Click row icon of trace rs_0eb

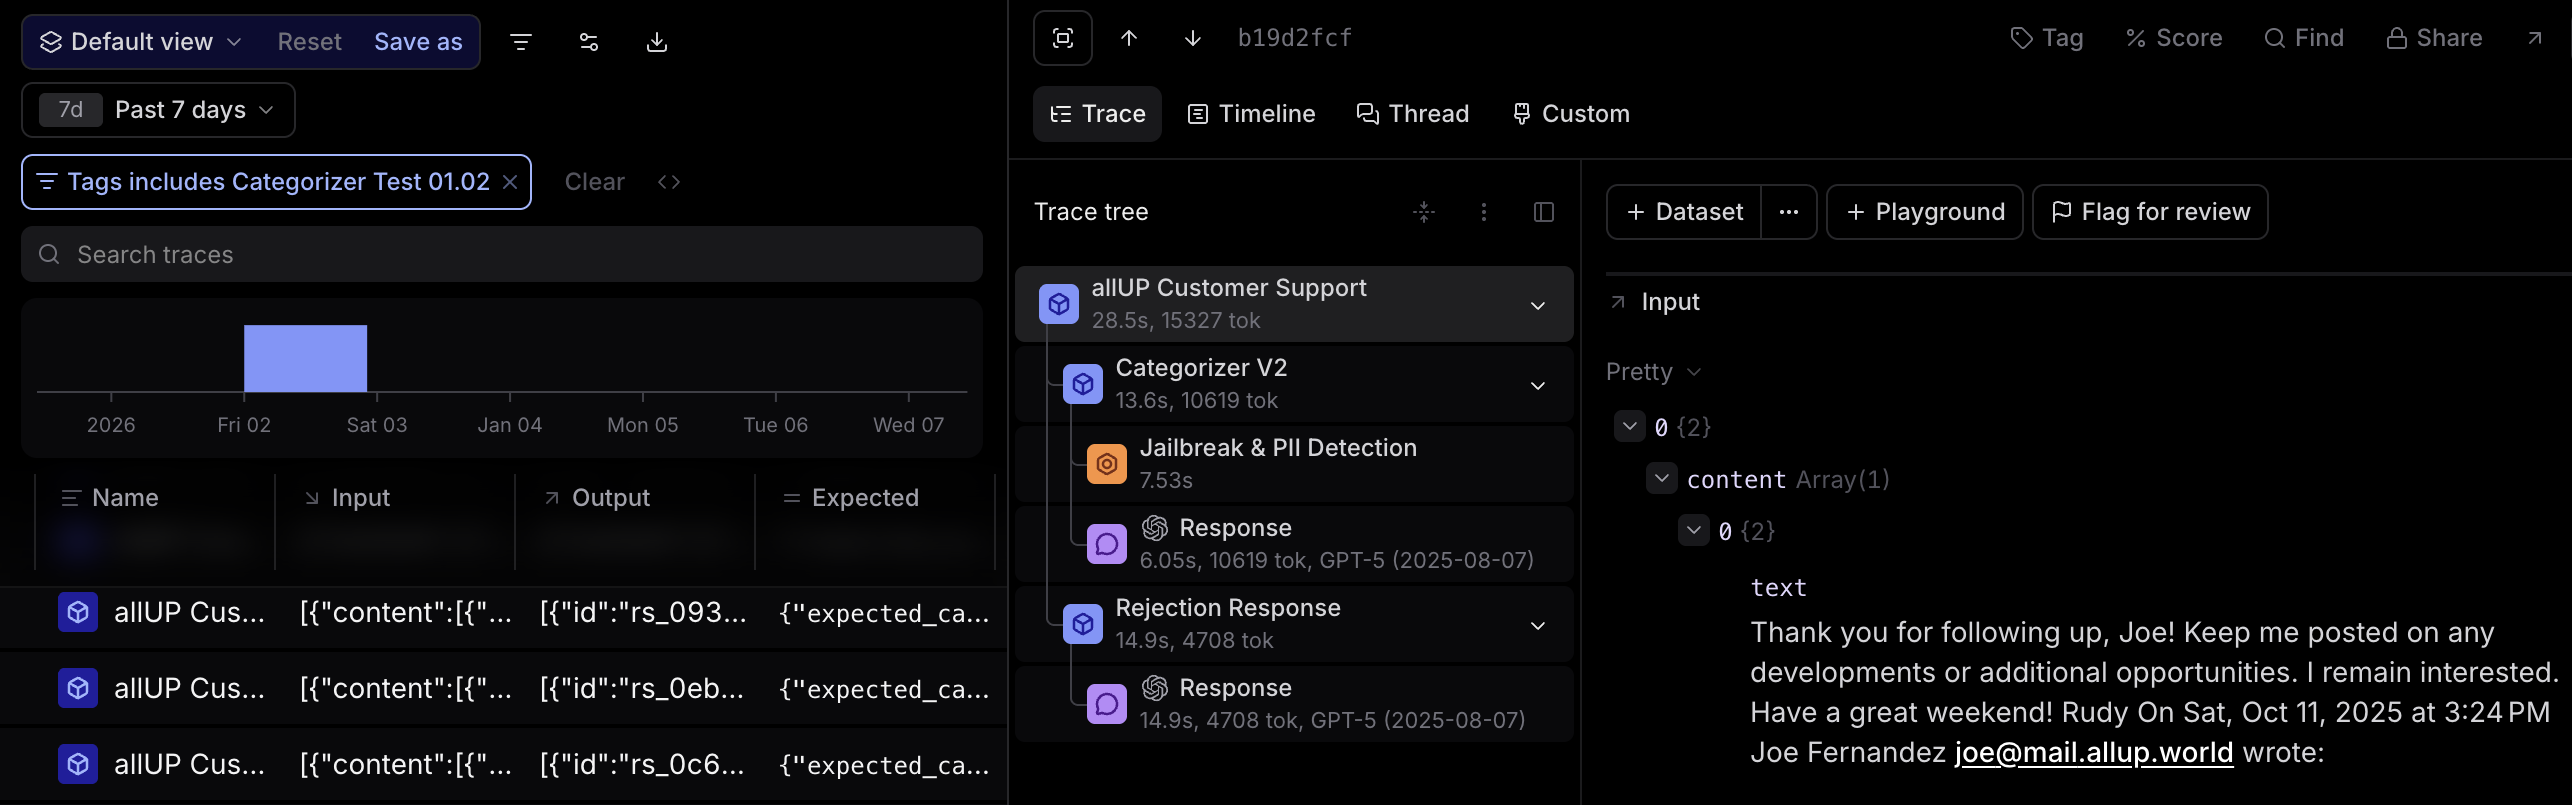(x=78, y=688)
